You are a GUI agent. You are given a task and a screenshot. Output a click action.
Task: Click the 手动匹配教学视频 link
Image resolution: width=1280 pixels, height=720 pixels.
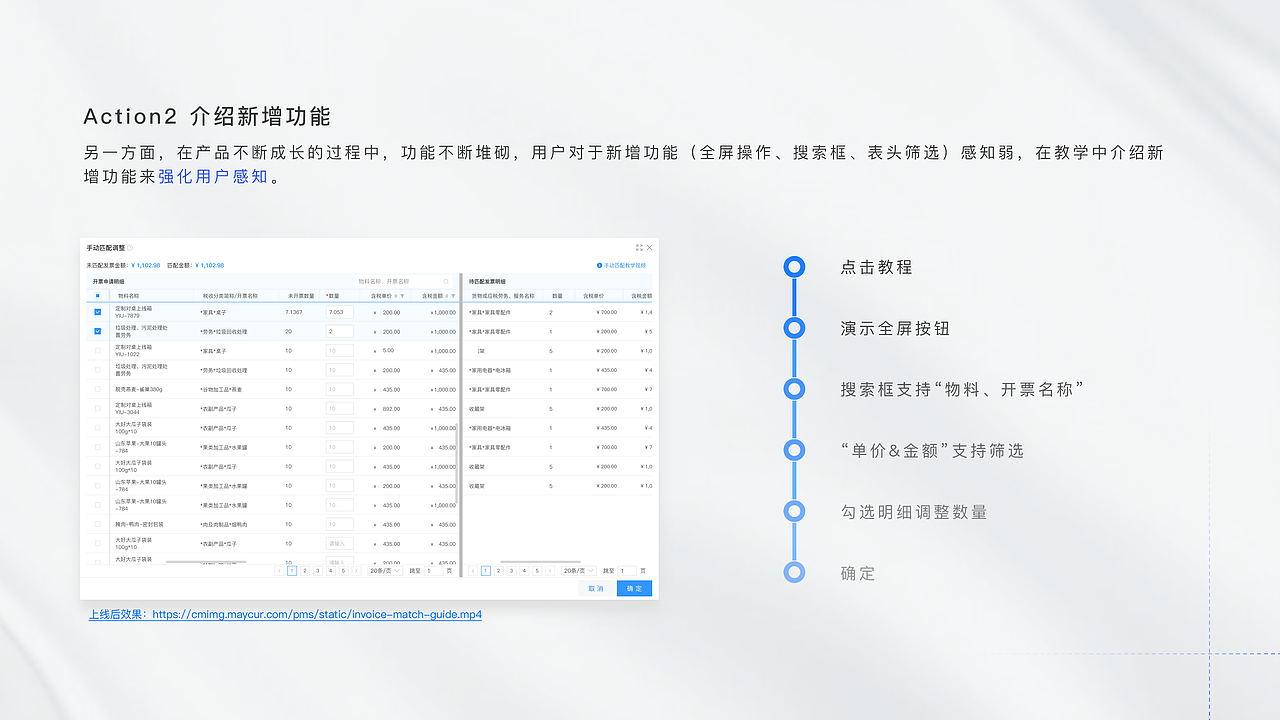pyautogui.click(x=624, y=266)
